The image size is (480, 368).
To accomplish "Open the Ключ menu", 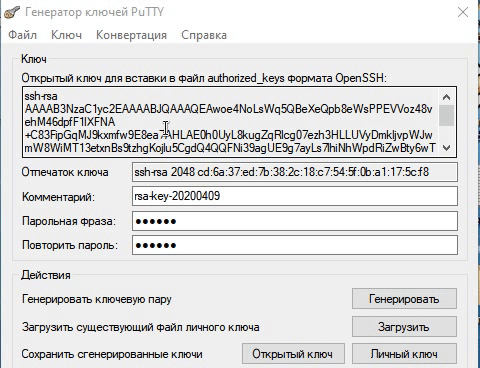I will [66, 35].
